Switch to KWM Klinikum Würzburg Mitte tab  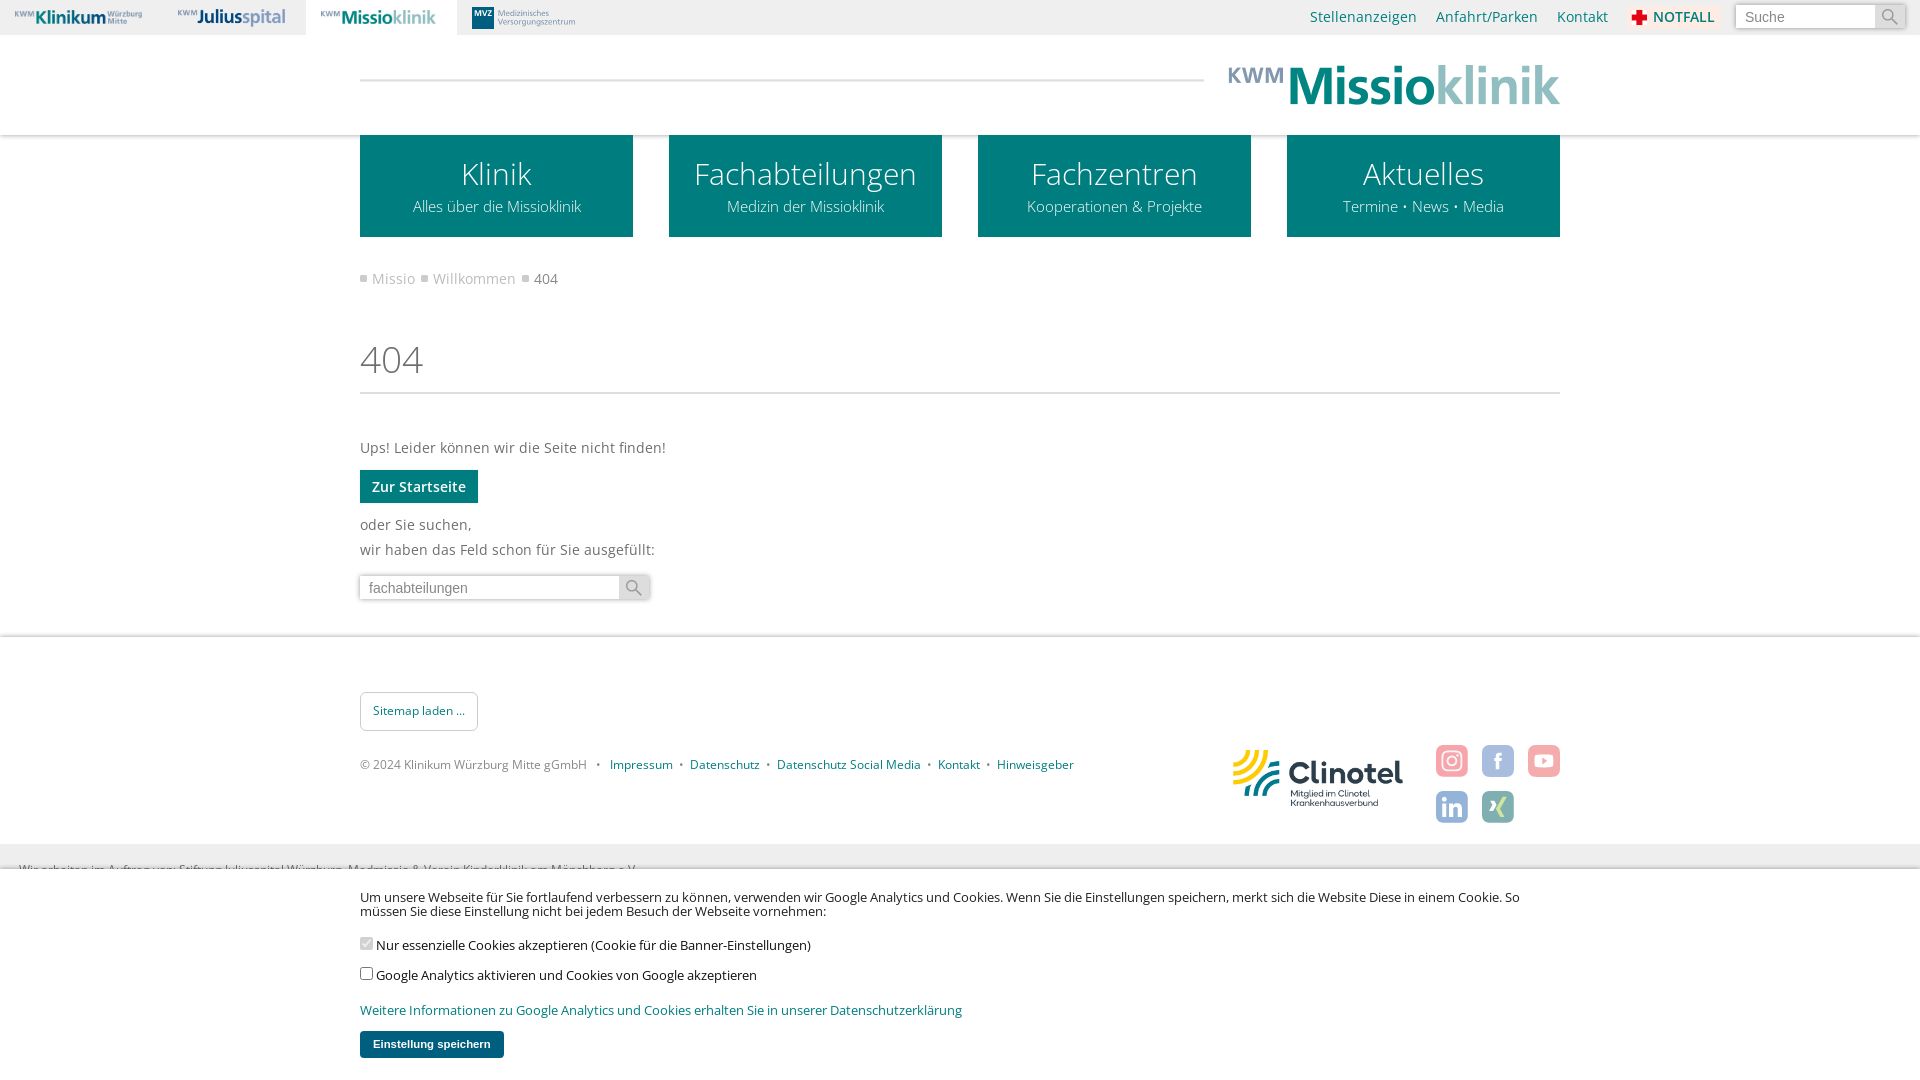coord(78,17)
